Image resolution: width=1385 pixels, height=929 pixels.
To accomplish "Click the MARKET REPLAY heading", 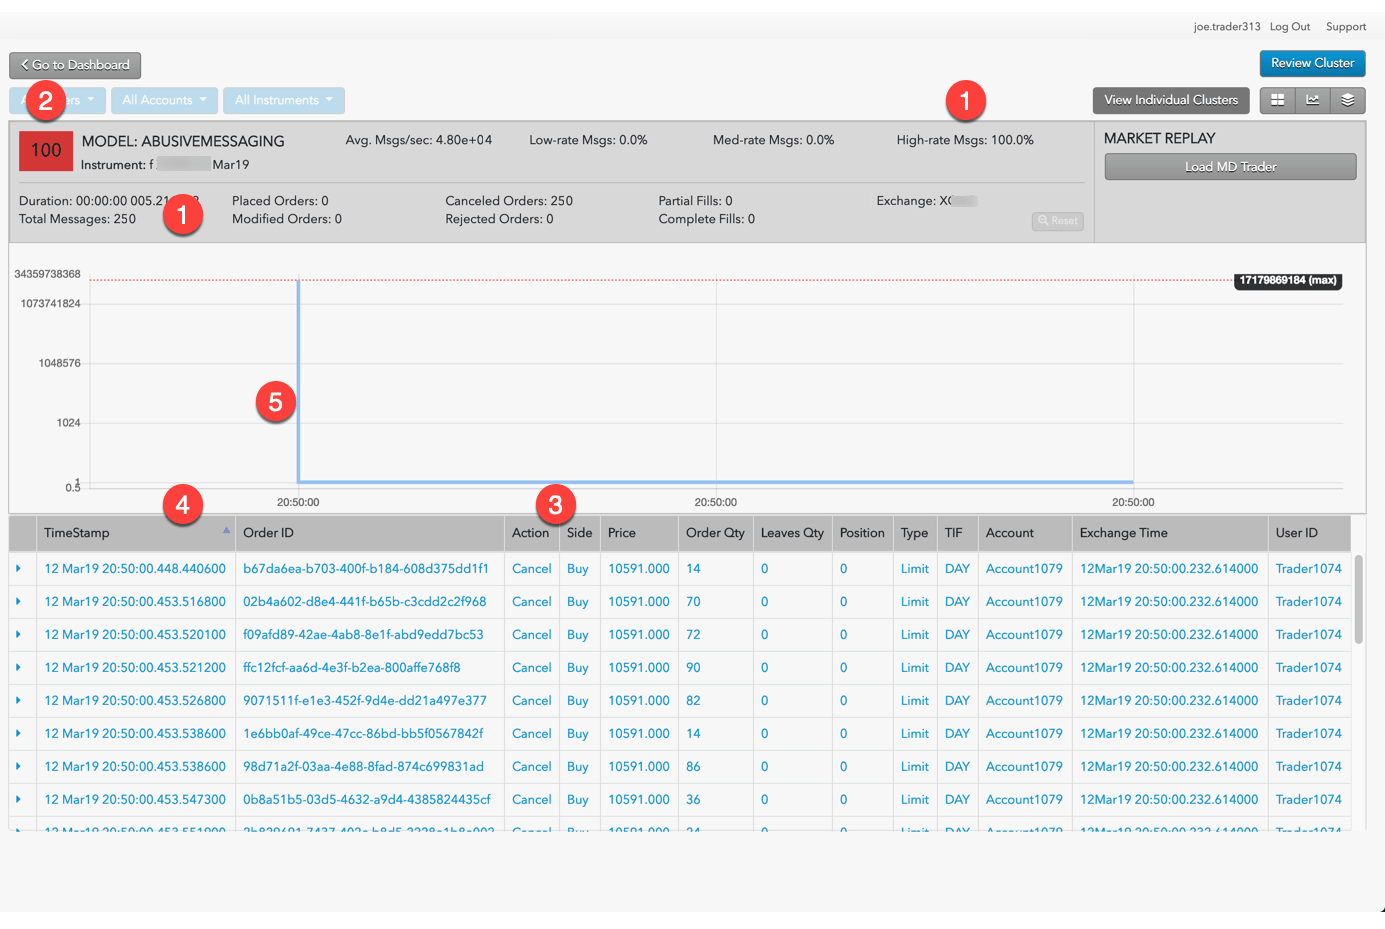I will tap(1159, 138).
